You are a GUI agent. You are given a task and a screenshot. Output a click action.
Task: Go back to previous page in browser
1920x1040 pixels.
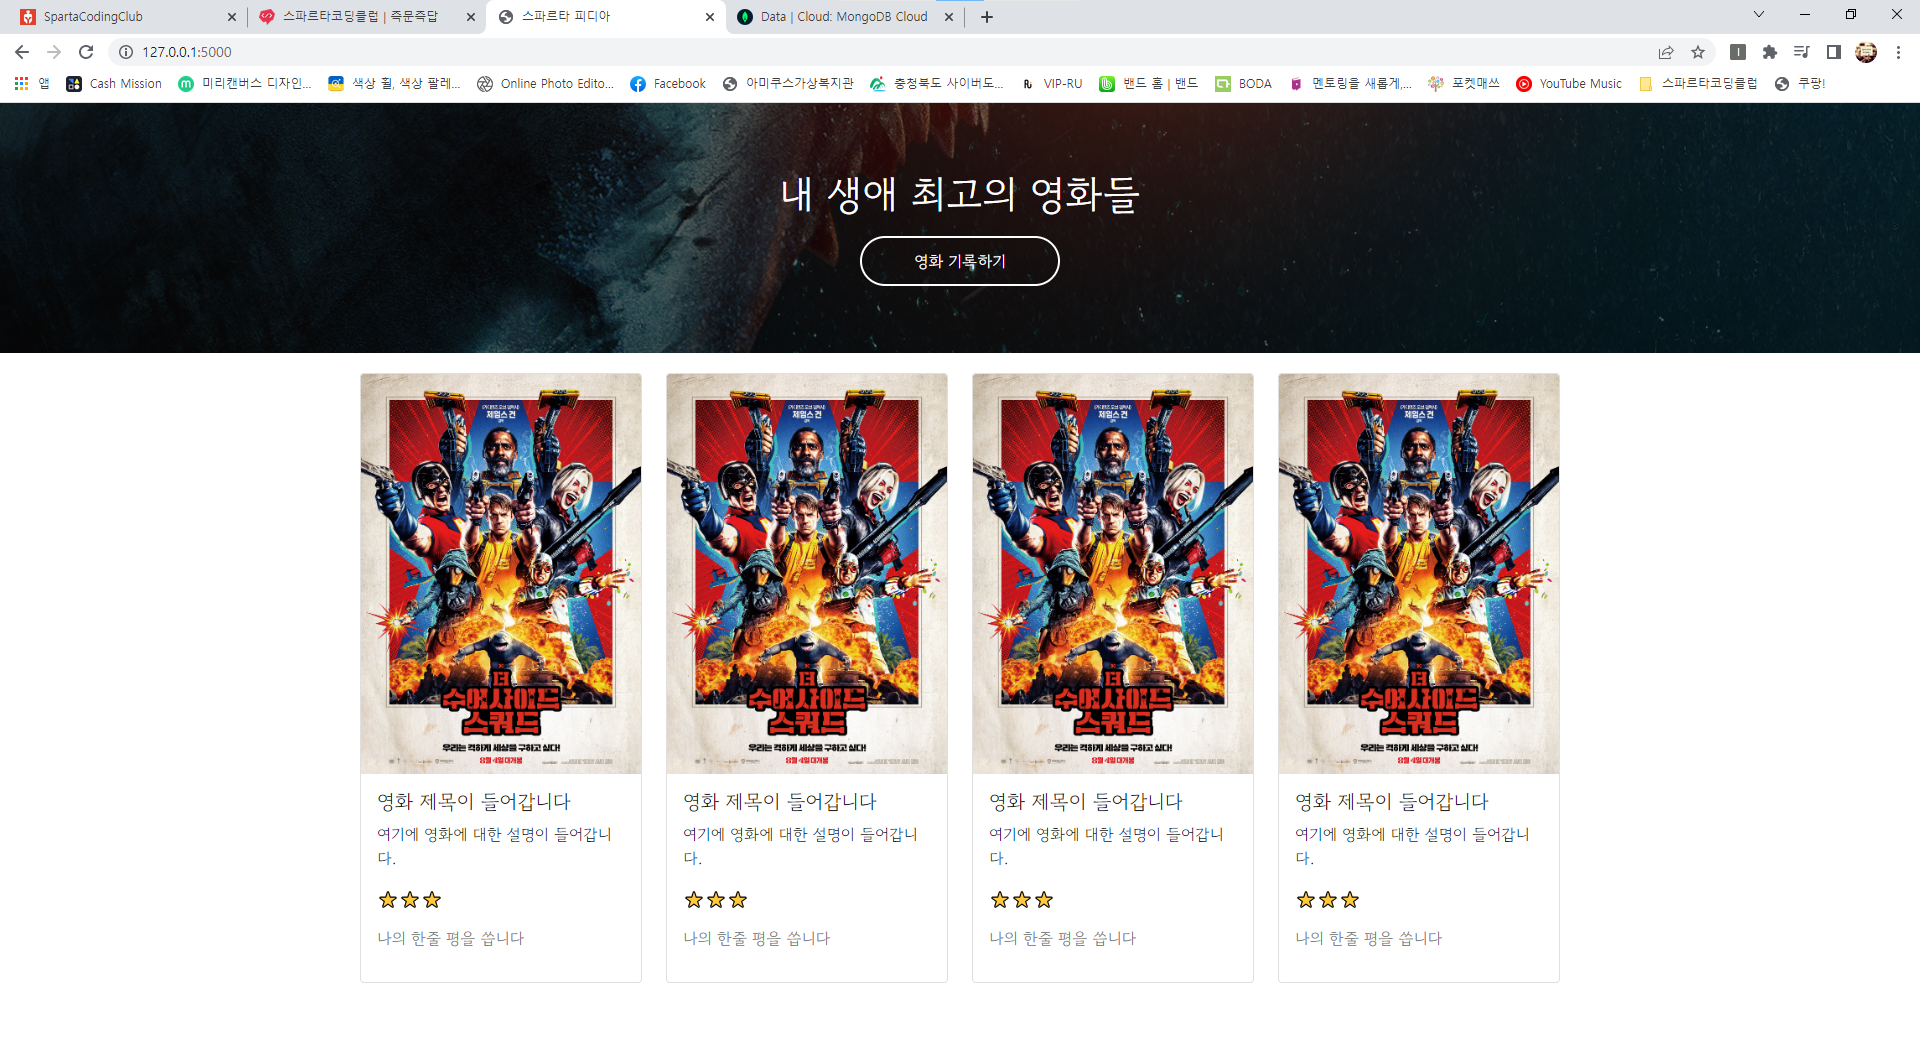tap(22, 52)
